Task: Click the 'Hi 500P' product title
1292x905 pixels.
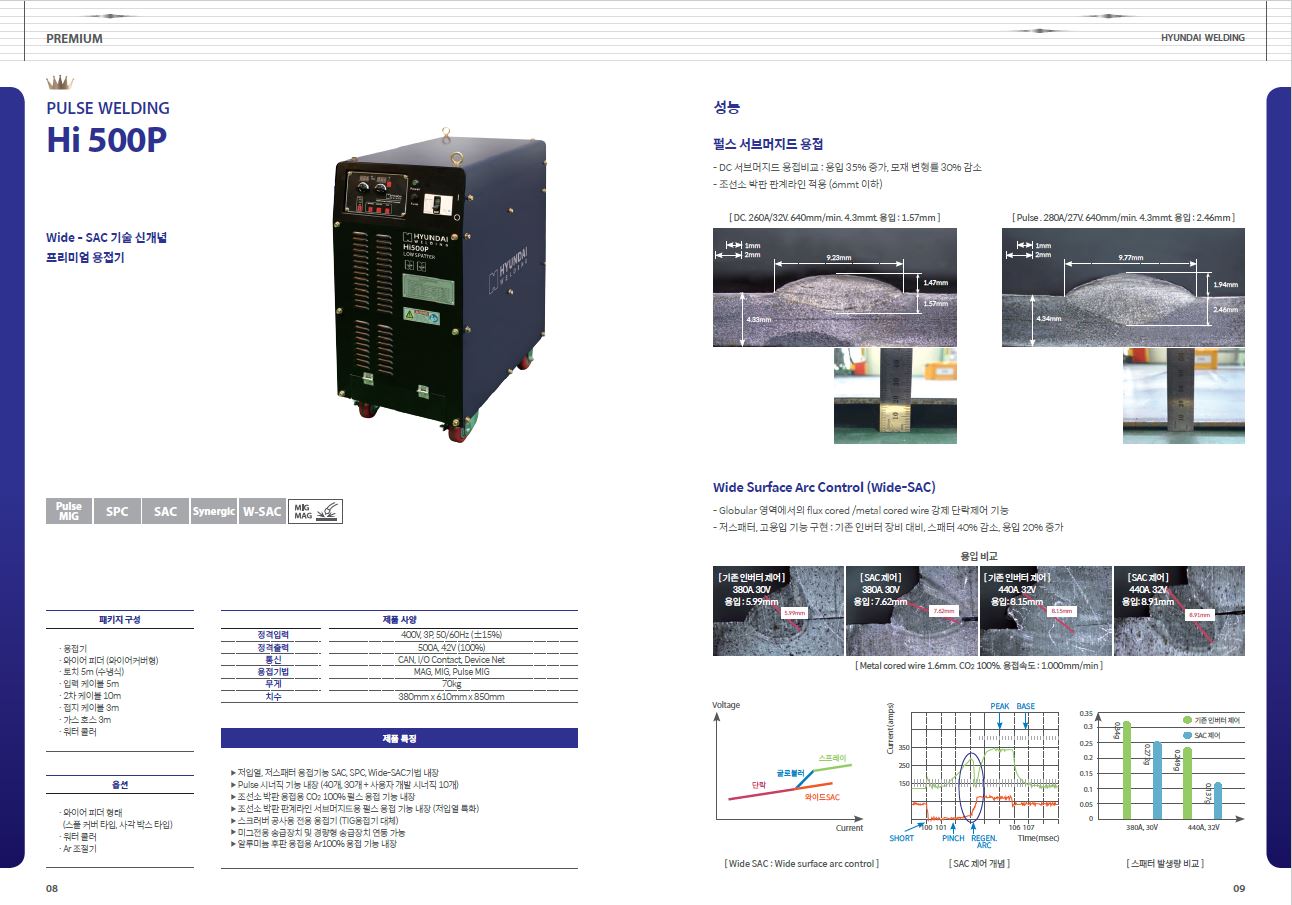Action: click(106, 141)
